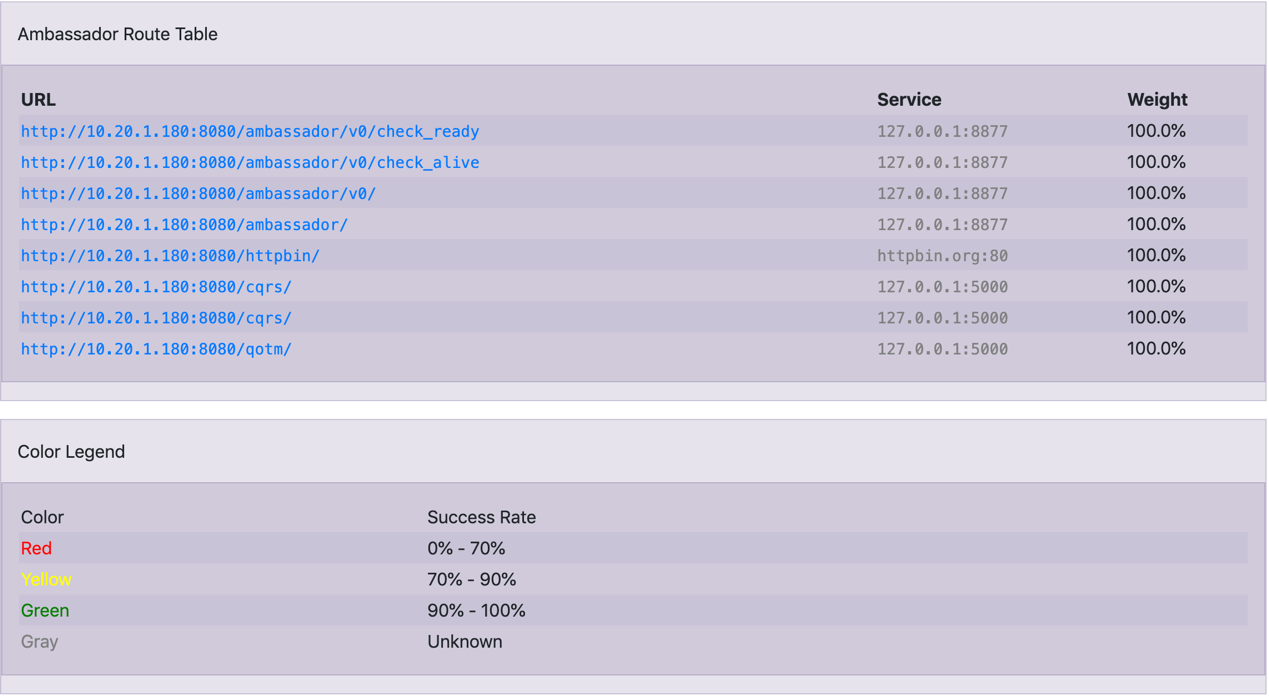Click the Green color legend label
This screenshot has height=699, width=1269.
(45, 610)
